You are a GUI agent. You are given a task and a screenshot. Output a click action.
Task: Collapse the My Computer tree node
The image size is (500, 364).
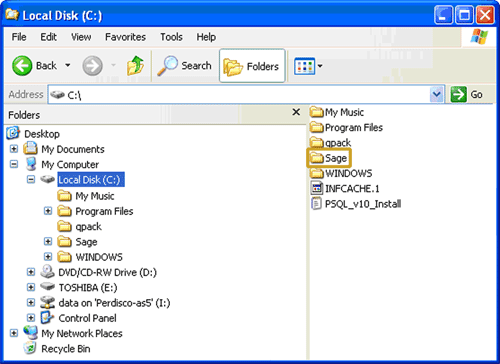tap(14, 164)
